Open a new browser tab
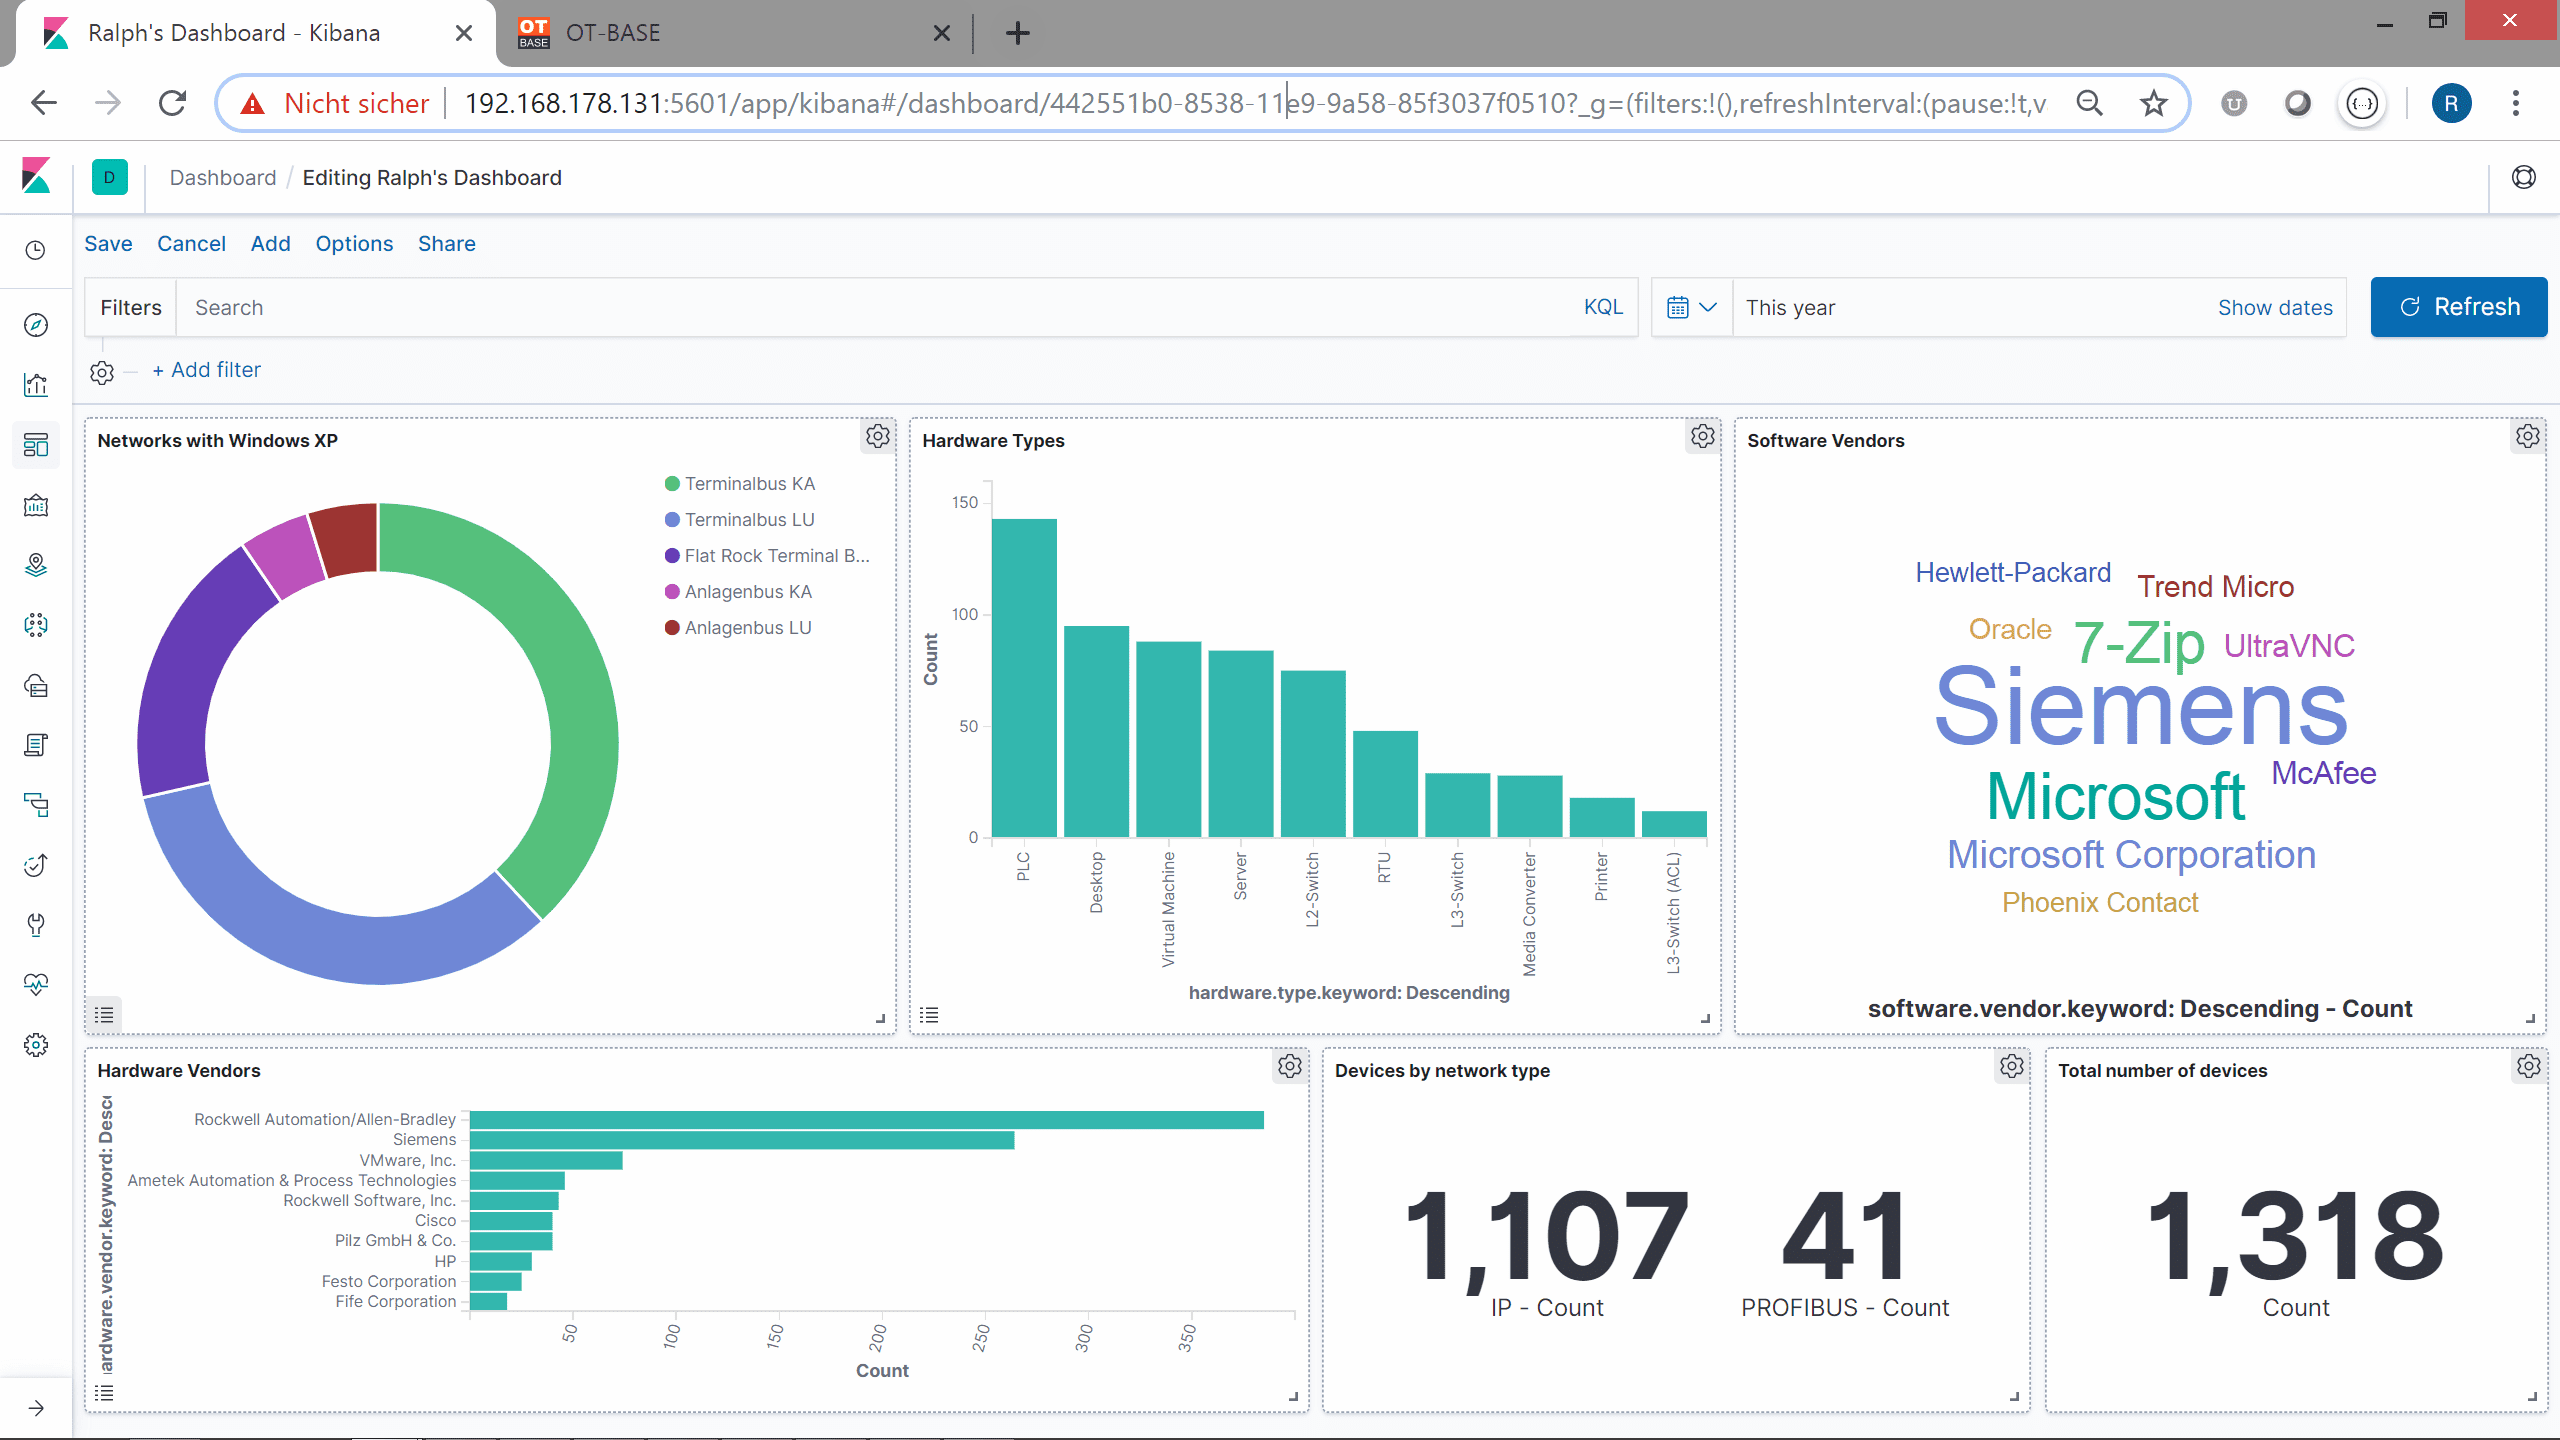Viewport: 2560px width, 1440px height. [x=1017, y=33]
